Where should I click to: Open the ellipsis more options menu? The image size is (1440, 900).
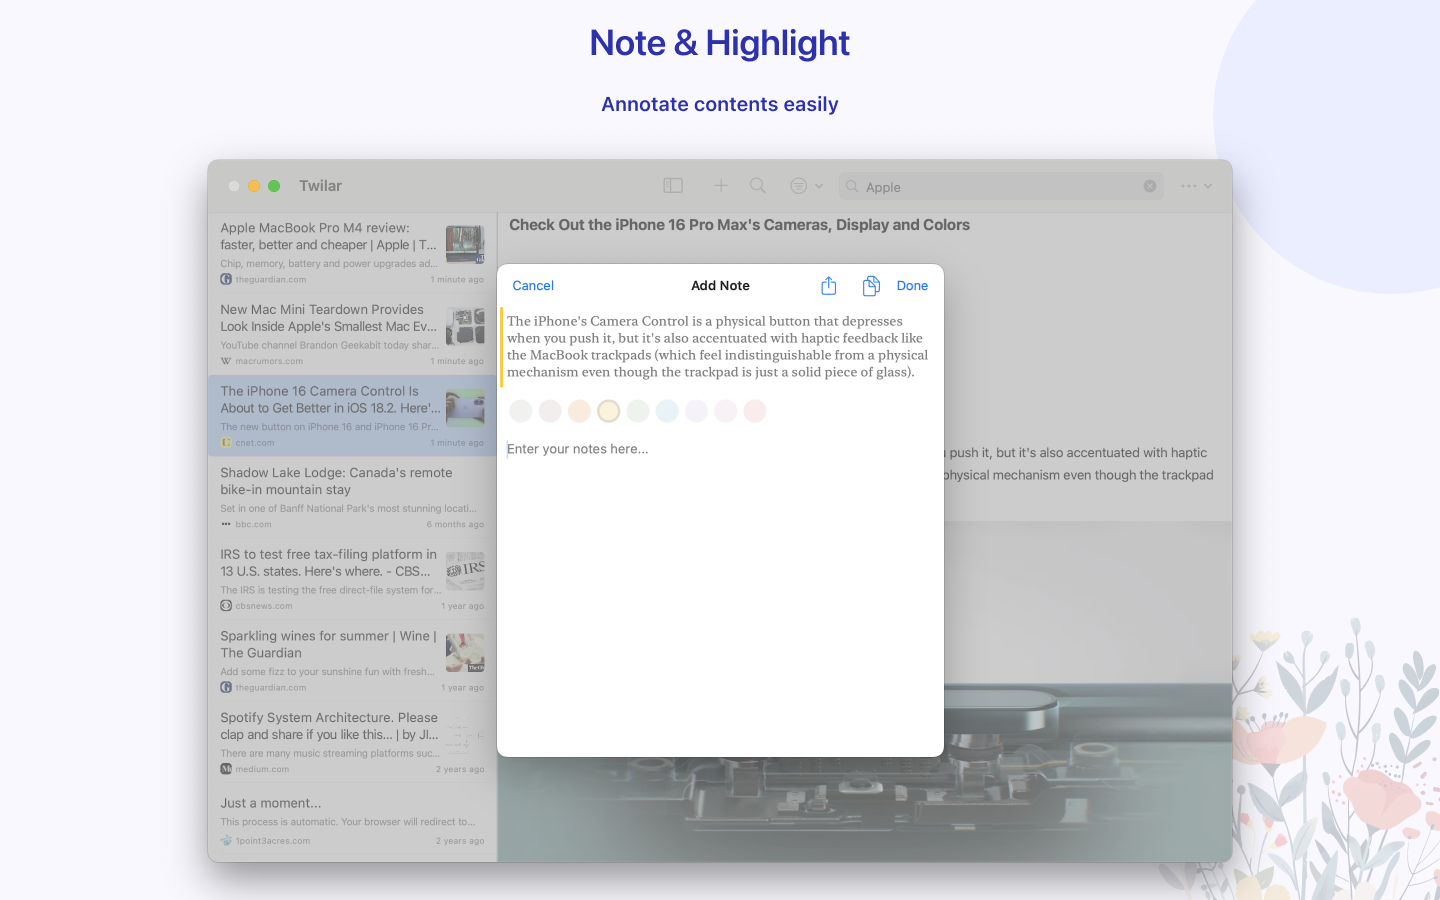pyautogui.click(x=1196, y=186)
